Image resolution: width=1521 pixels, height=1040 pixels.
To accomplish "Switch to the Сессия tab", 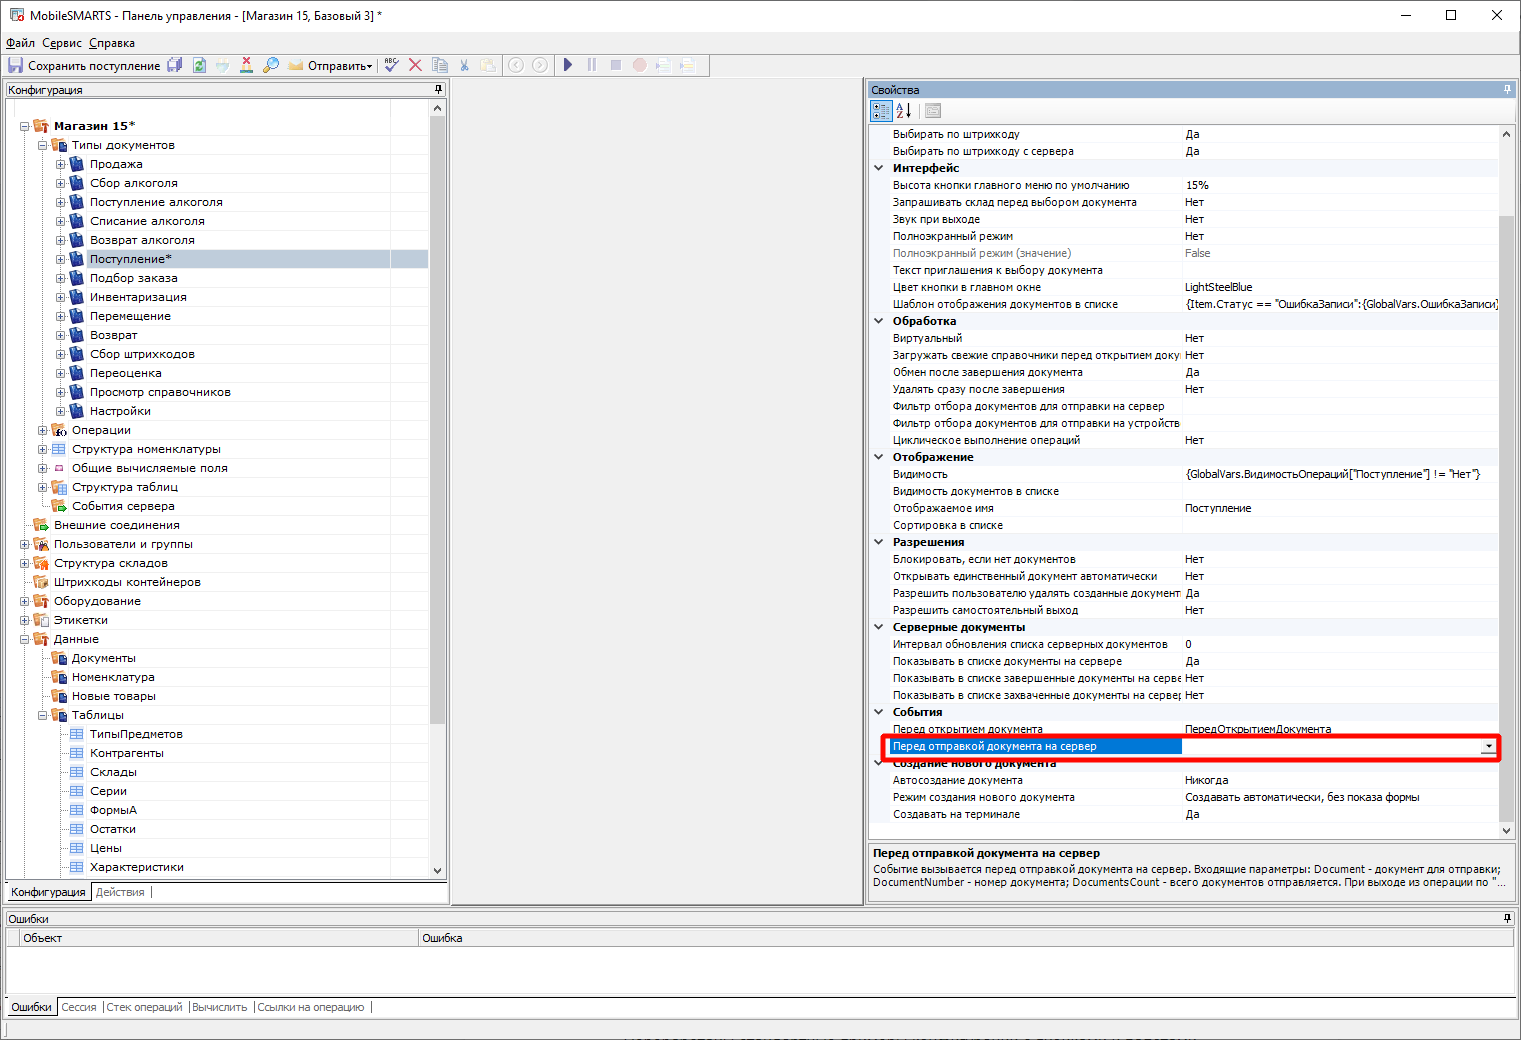I will (x=79, y=1007).
